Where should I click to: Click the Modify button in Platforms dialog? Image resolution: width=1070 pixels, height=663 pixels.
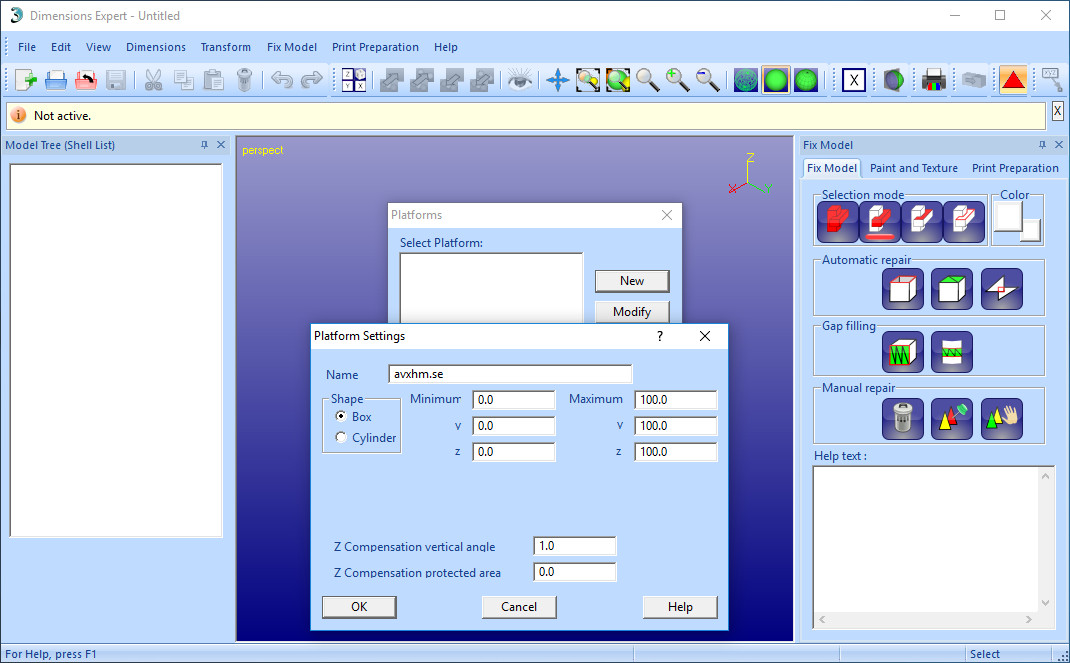632,312
